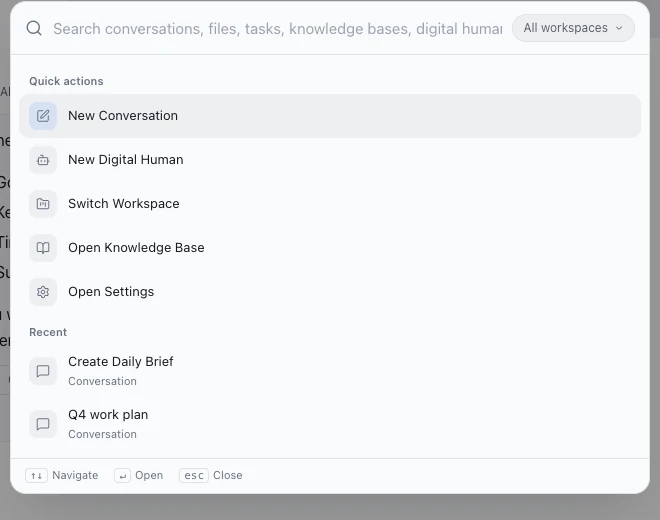Click the Quick actions section heading
660x520 pixels.
66,81
